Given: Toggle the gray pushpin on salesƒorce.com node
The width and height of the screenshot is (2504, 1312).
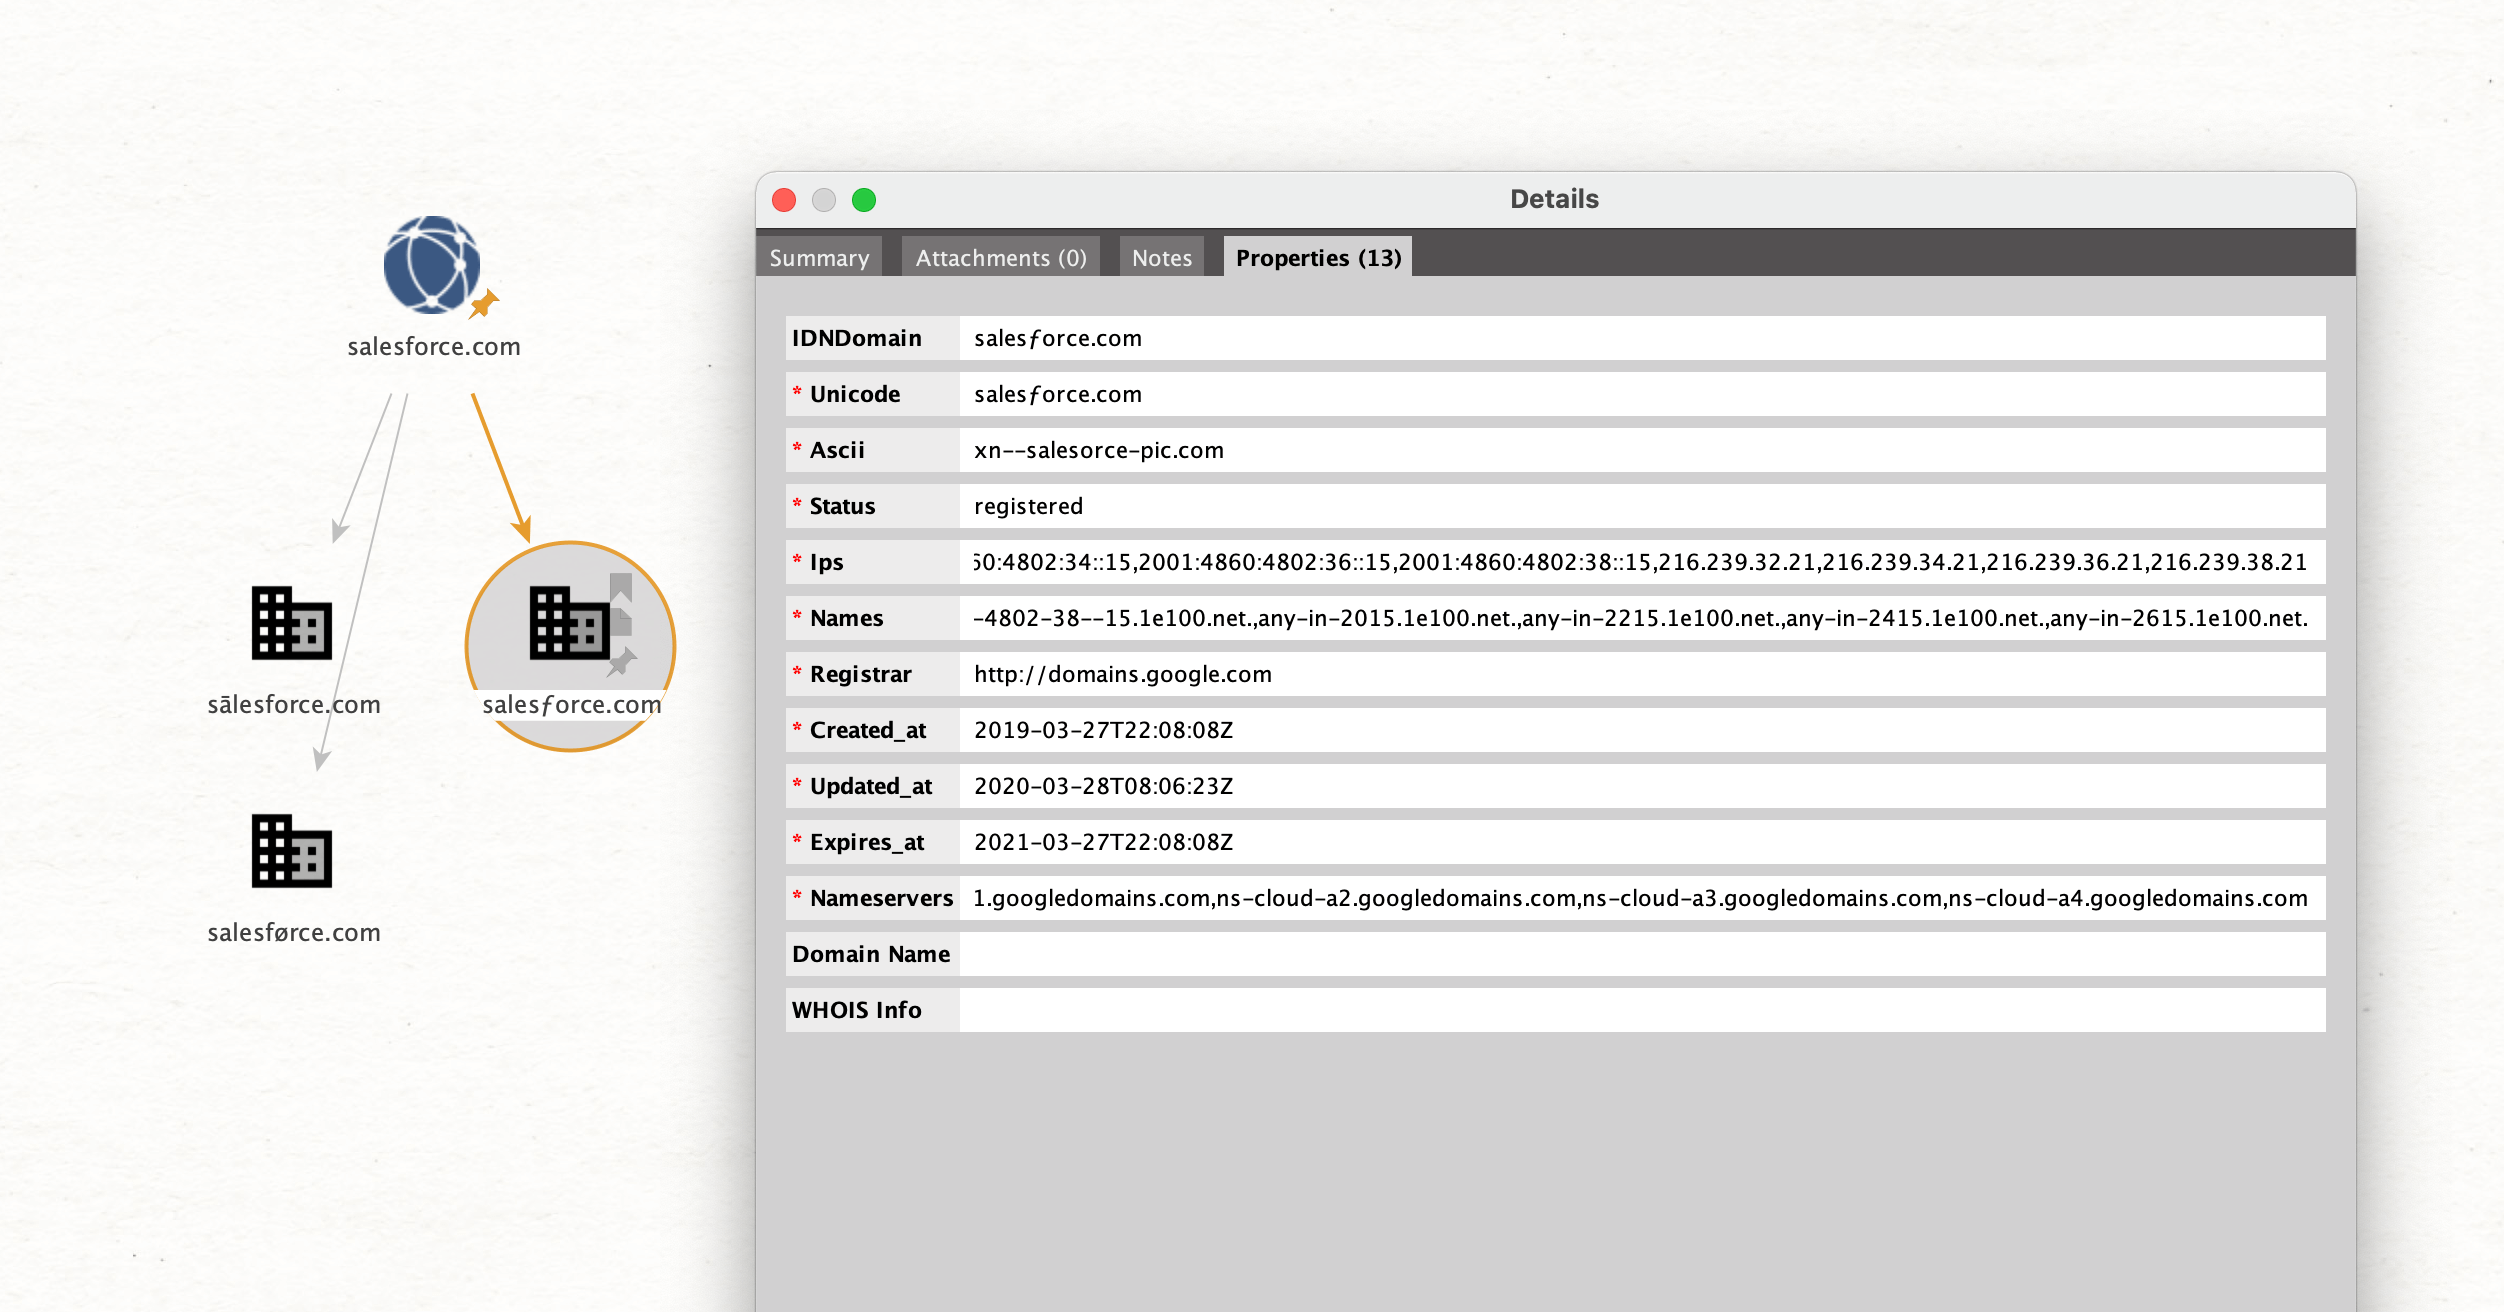Looking at the screenshot, I should coord(622,661).
